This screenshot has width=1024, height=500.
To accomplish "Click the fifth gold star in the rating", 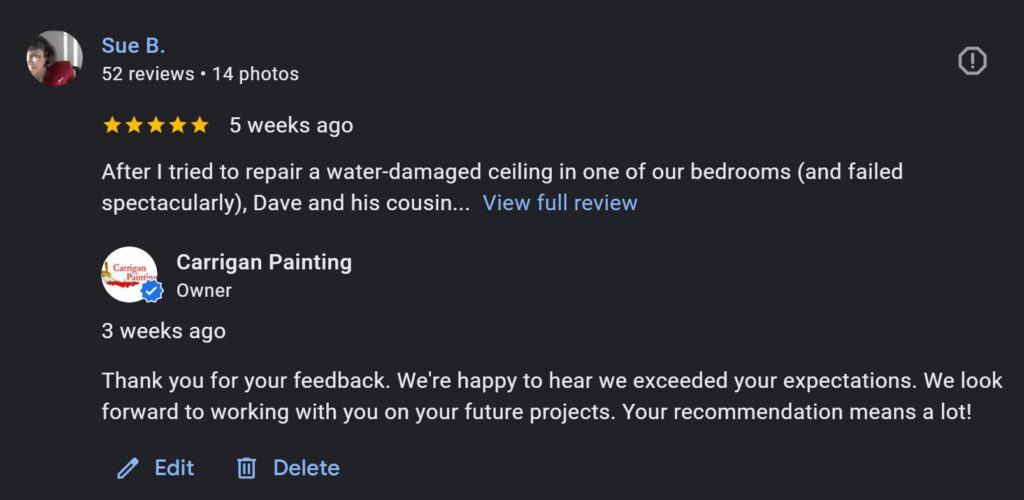I will click(200, 125).
